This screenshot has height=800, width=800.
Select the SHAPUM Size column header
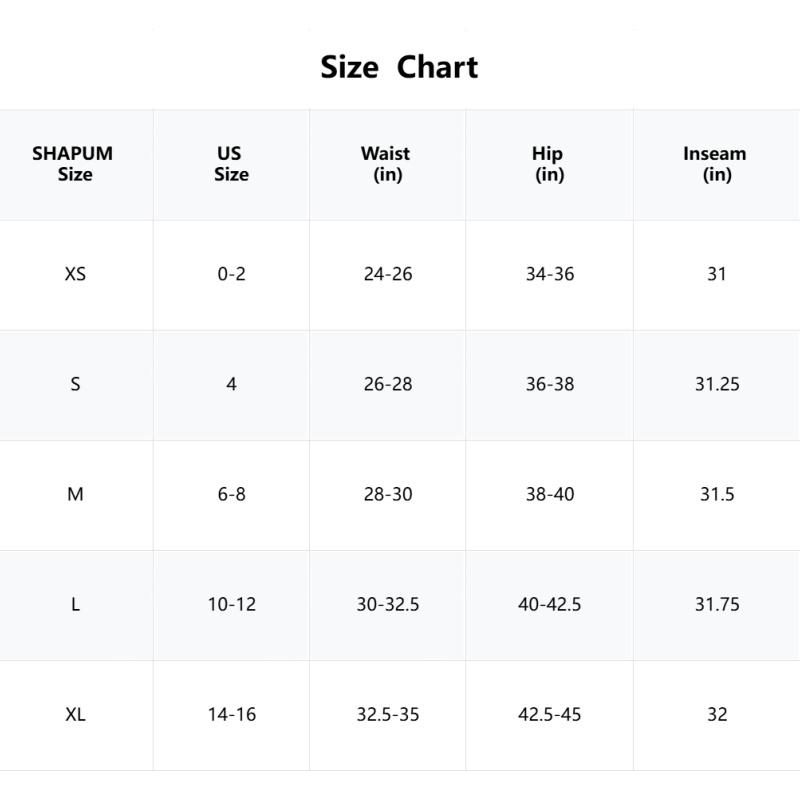(x=73, y=164)
